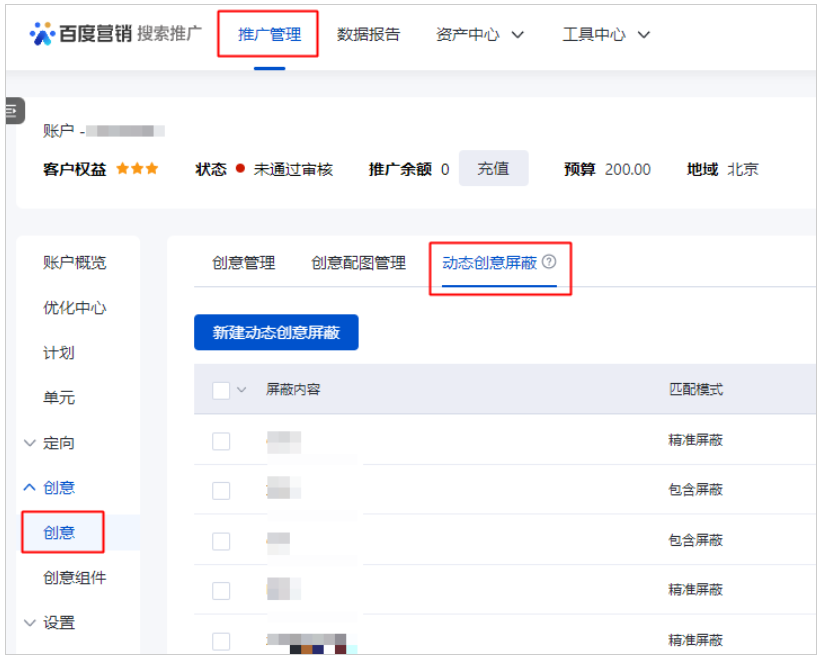Viewport: 826px width, 664px height.
Task: Collapse the 定向 section in the sidebar
Action: pos(31,442)
